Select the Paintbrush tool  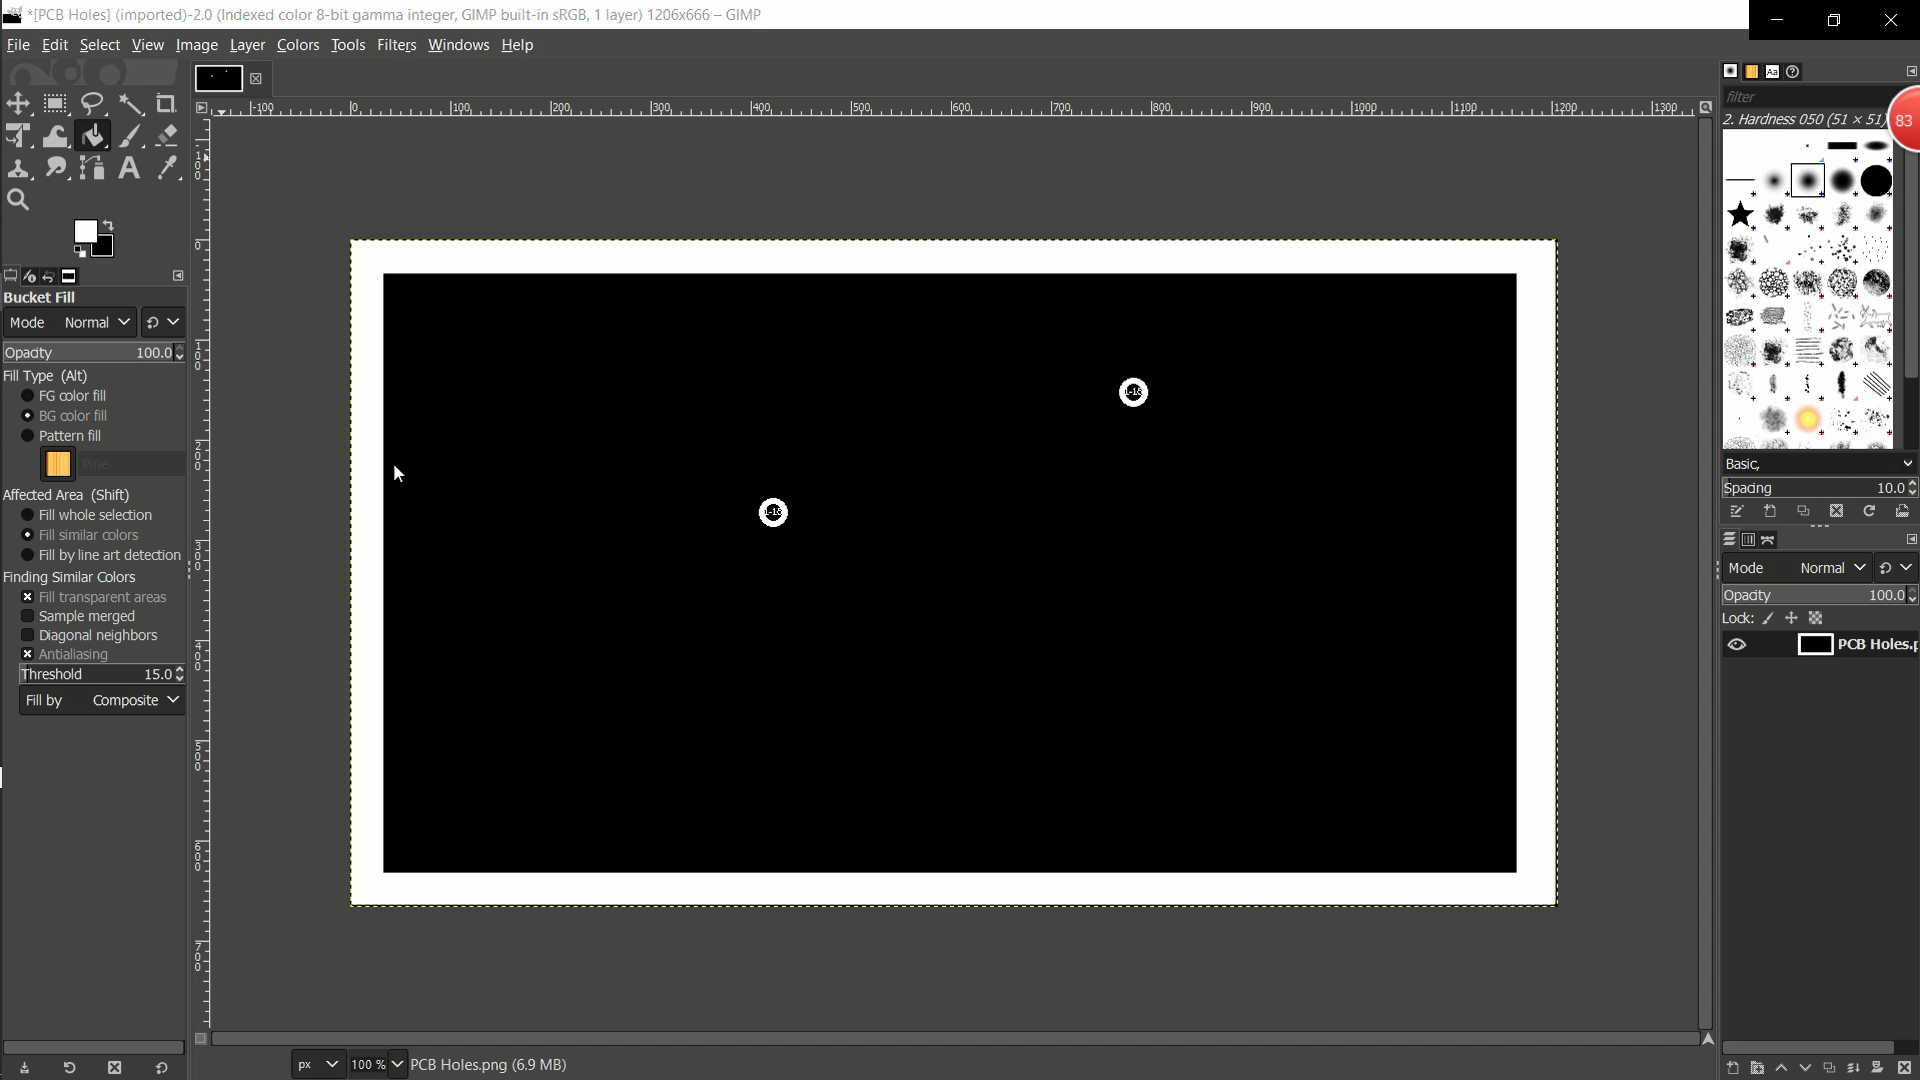(130, 135)
